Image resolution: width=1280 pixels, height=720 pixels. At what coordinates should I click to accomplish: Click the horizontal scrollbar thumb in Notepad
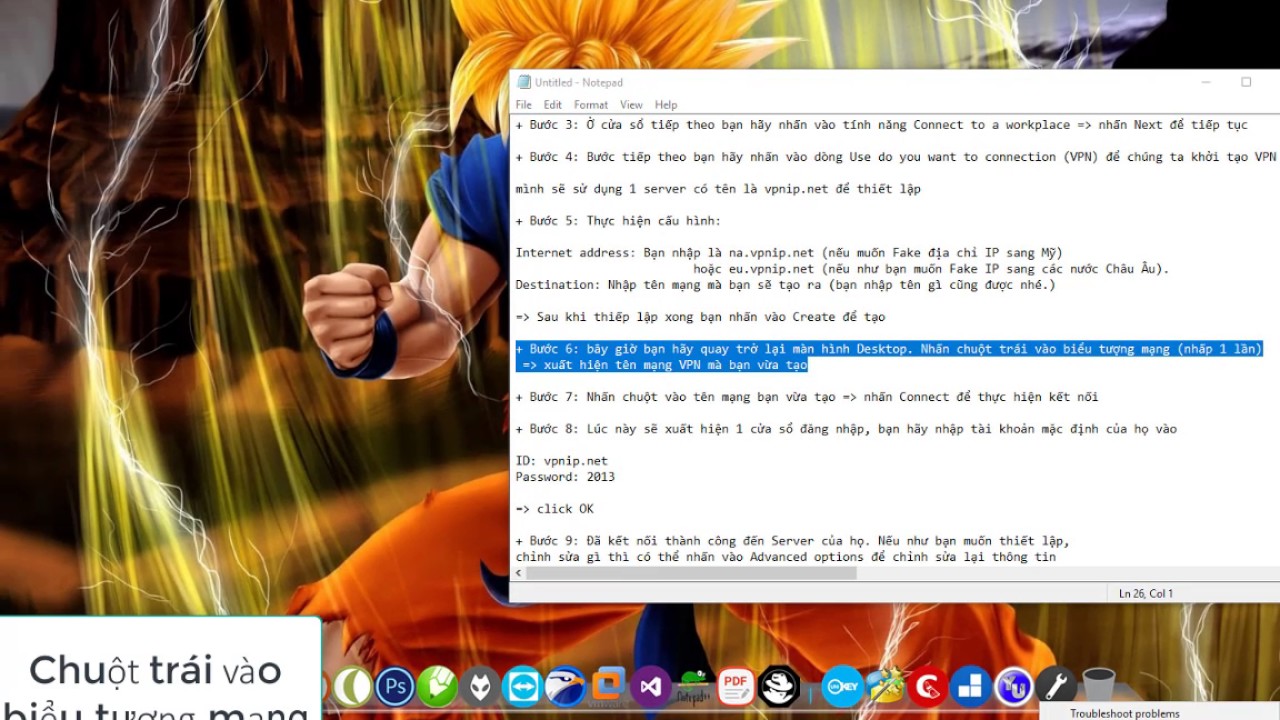[x=691, y=573]
